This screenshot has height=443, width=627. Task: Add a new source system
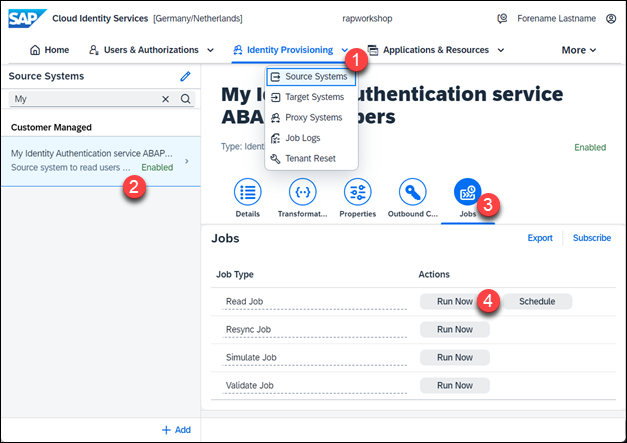(176, 430)
